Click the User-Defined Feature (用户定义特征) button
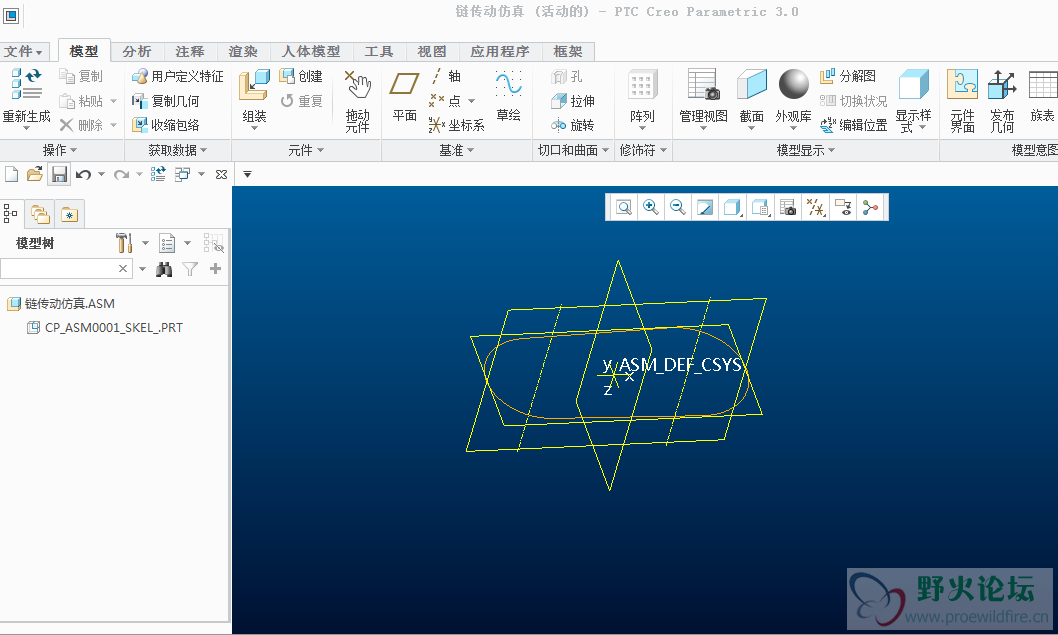This screenshot has width=1058, height=635. (177, 76)
